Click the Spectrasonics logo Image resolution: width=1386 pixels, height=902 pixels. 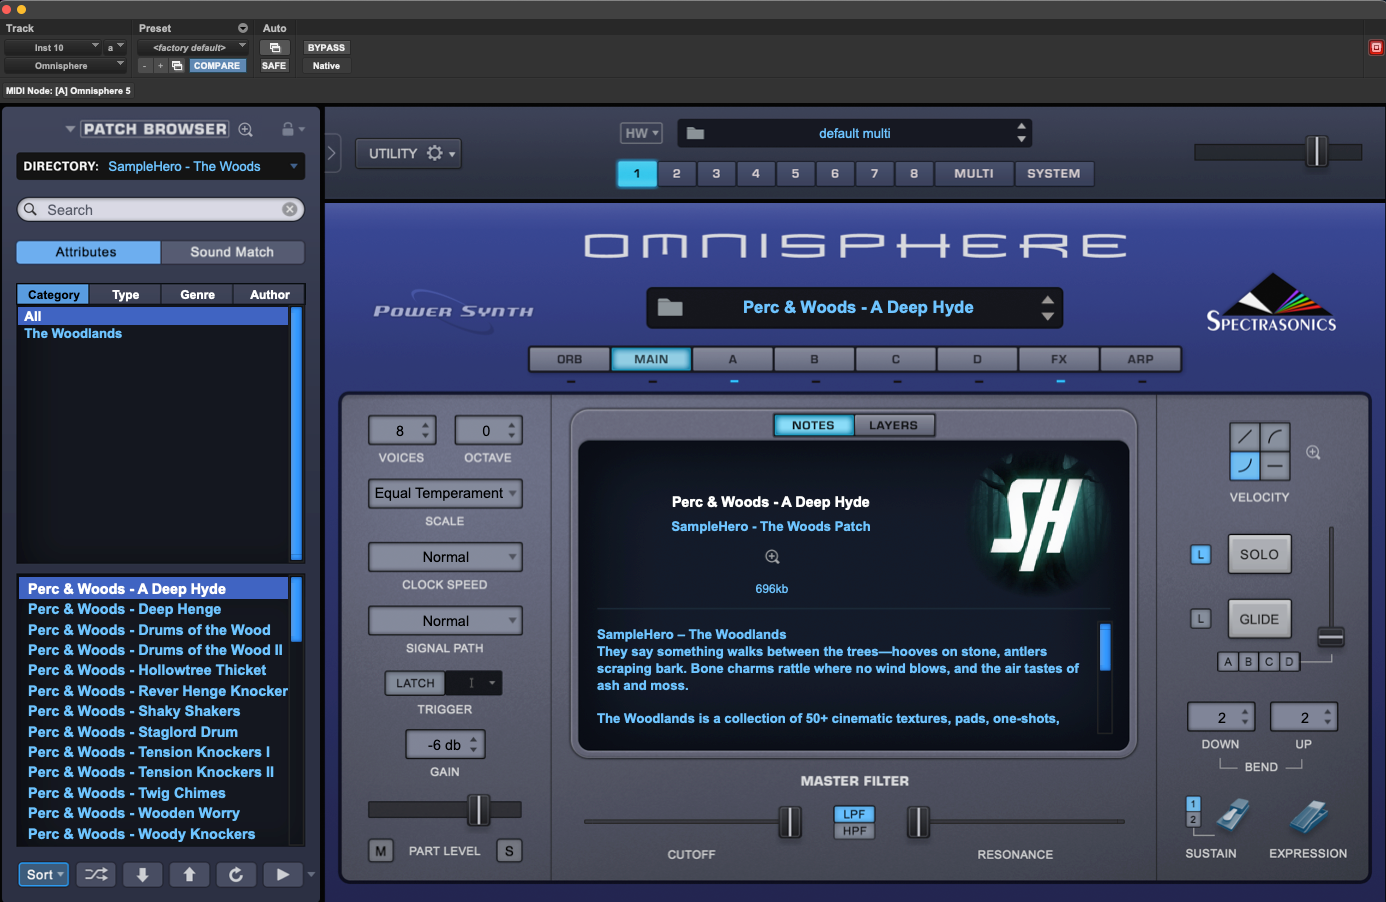pos(1271,303)
